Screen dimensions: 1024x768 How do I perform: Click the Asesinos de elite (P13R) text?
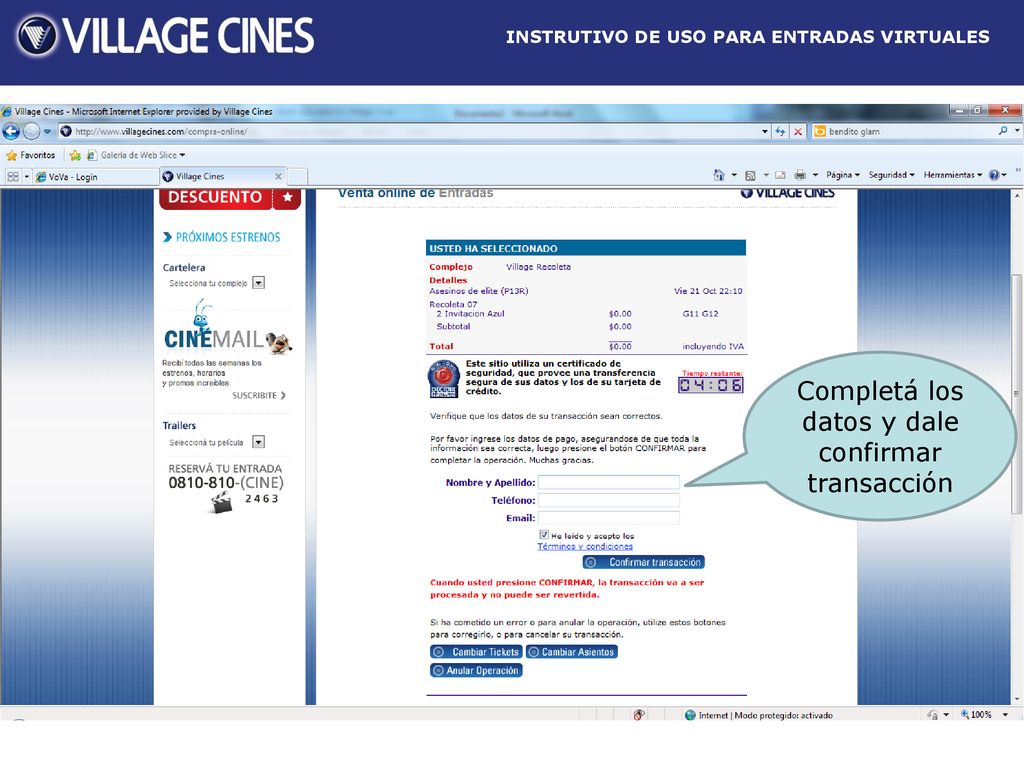coord(479,291)
